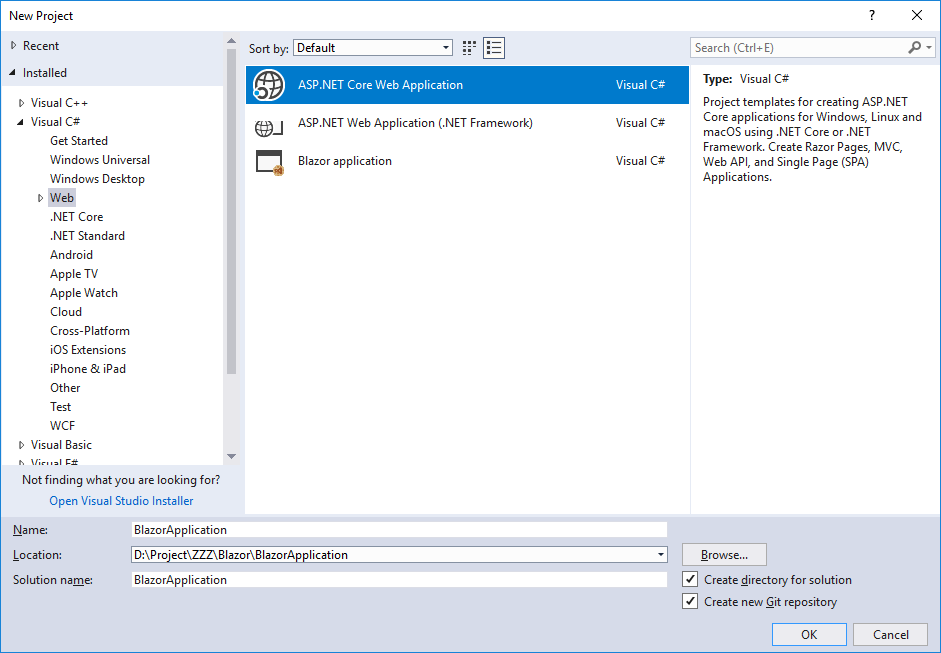The width and height of the screenshot is (941, 653).
Task: Click the category tree scroll down arrow
Action: coord(232,457)
